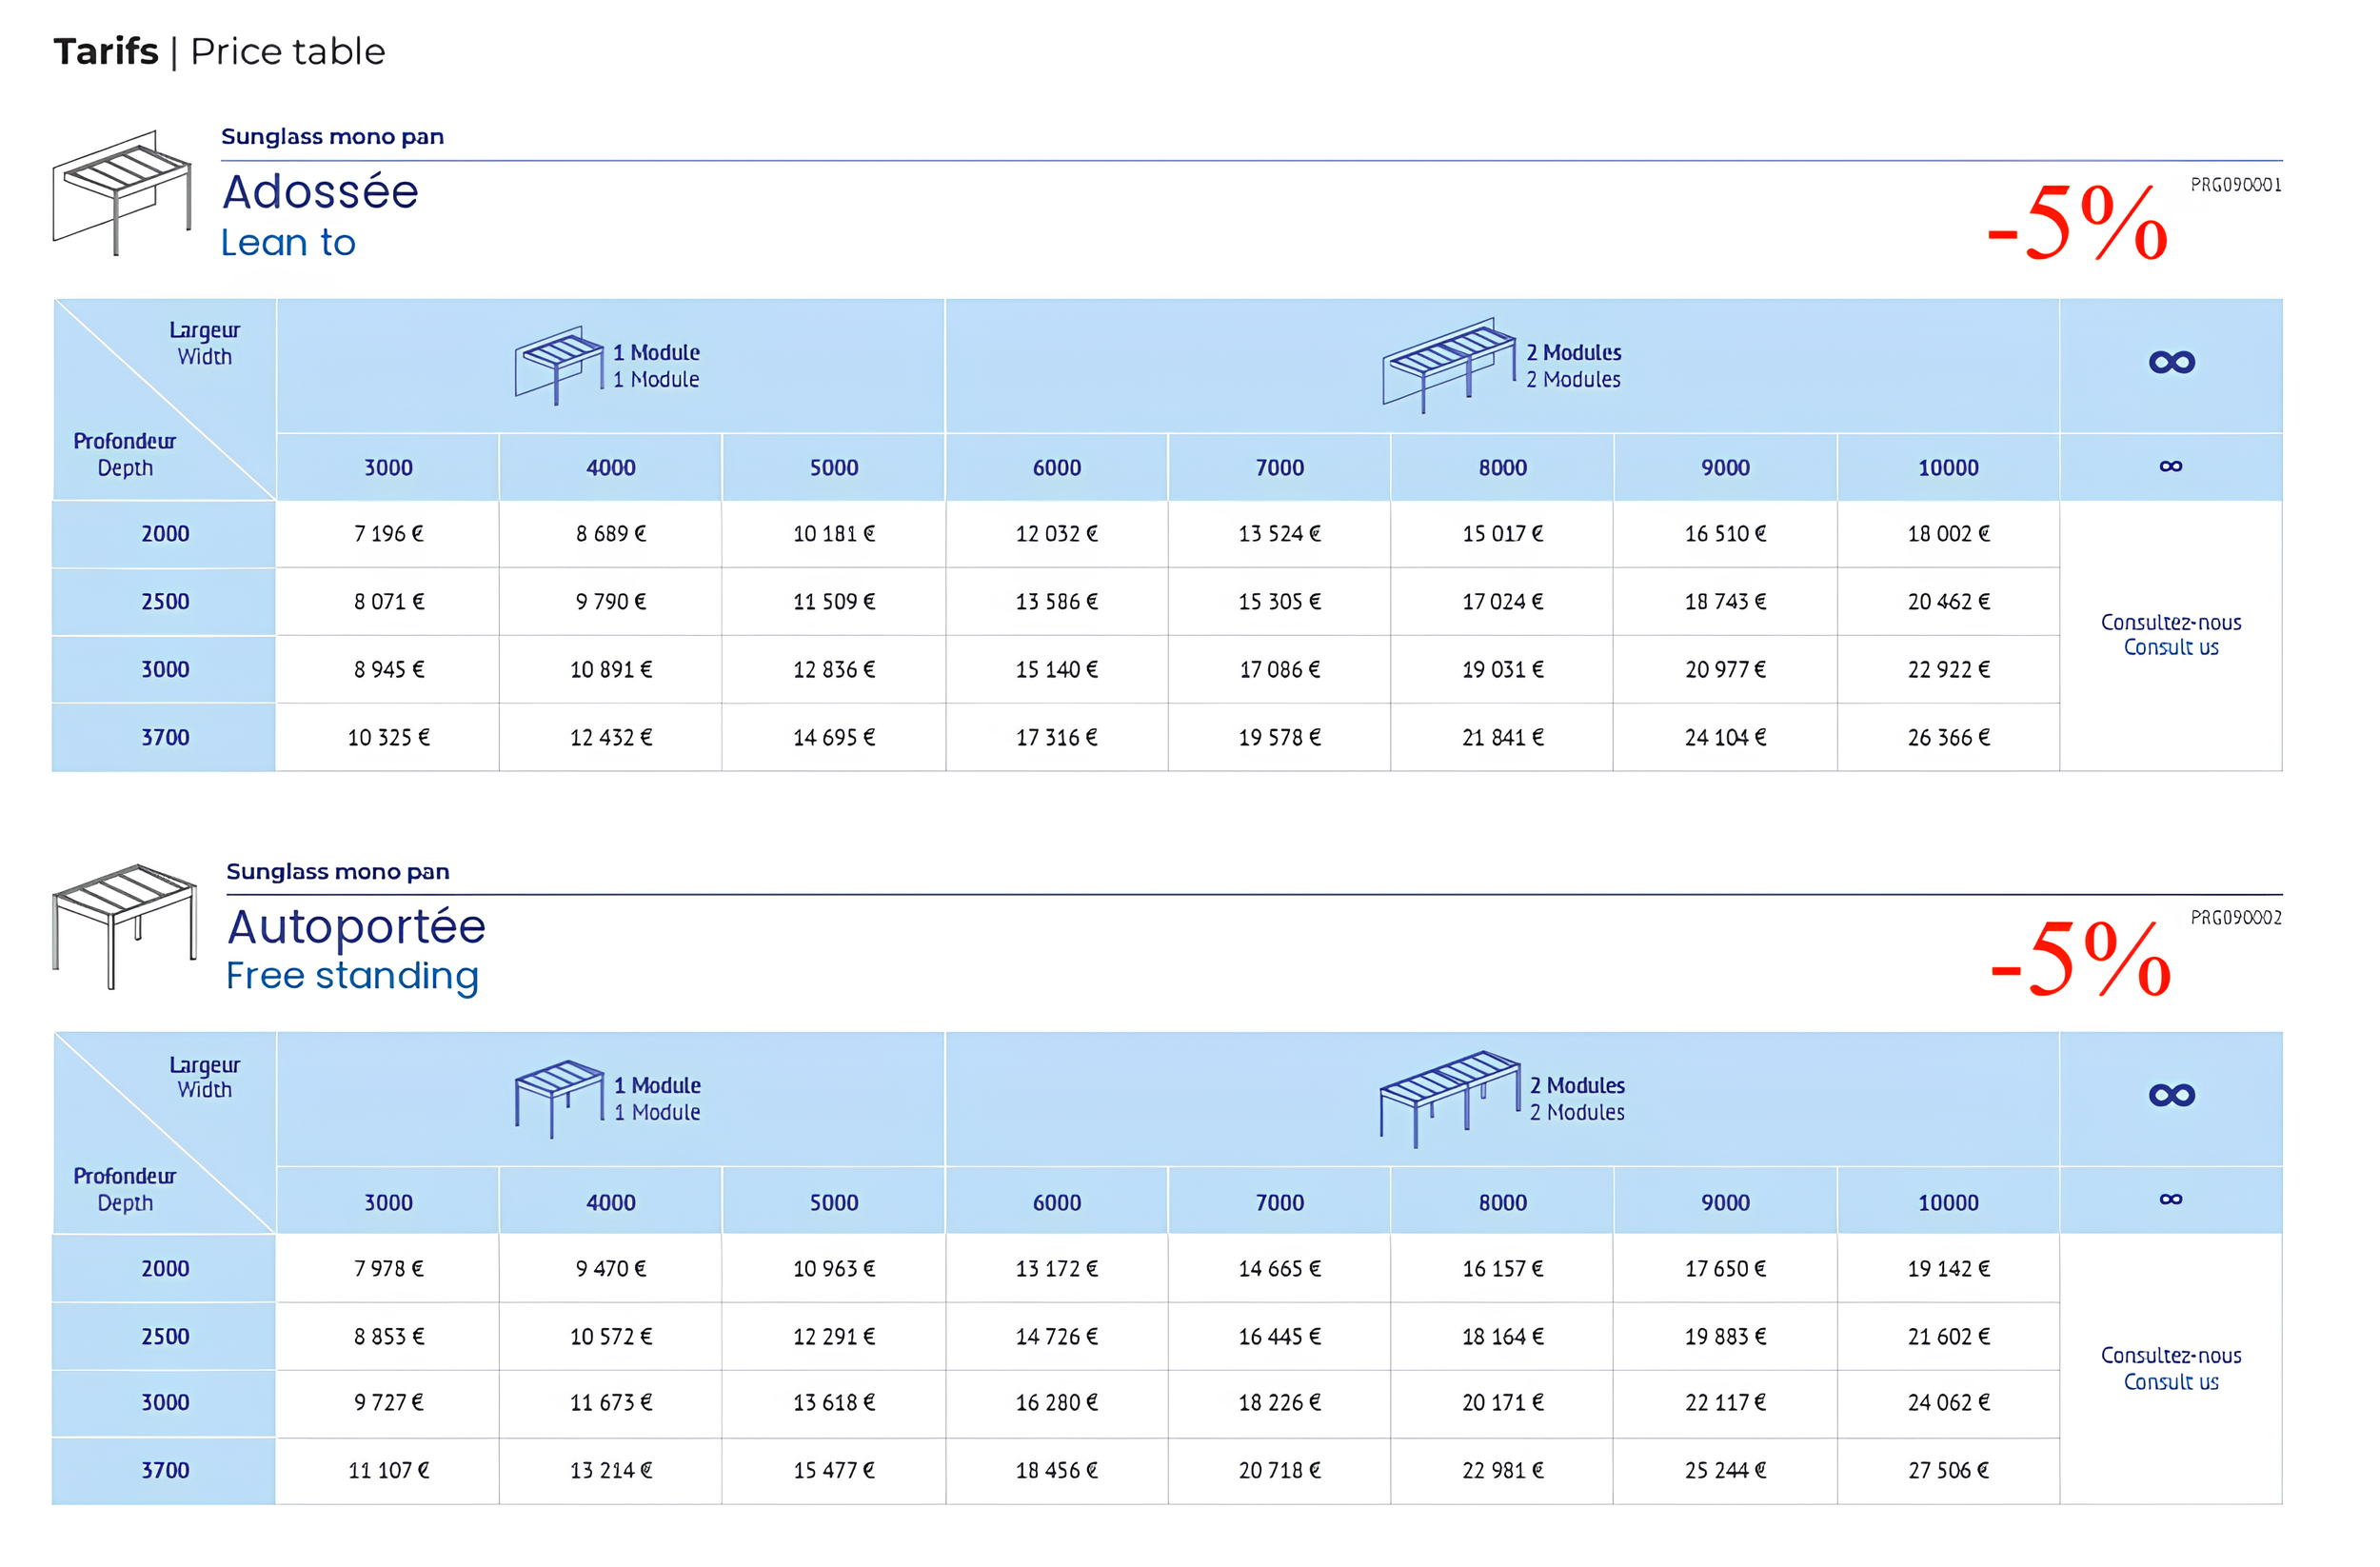The image size is (2380, 1567).
Task: Select the 26 366 € price cell
Action: 1948,738
